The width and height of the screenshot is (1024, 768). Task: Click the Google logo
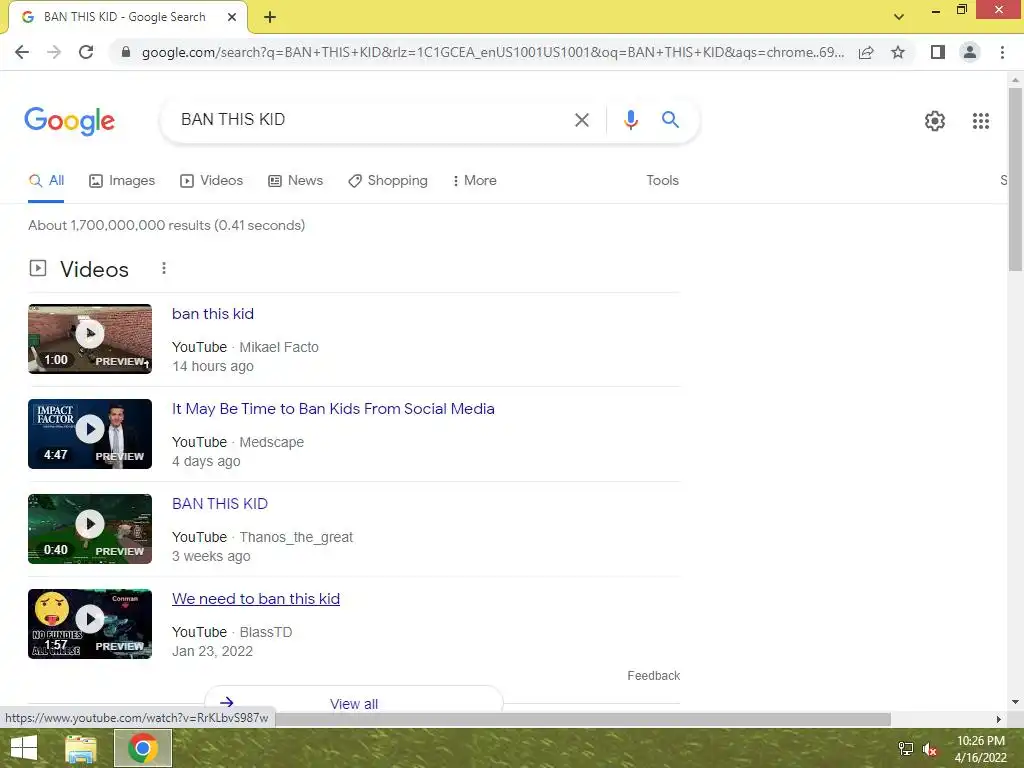tap(69, 121)
